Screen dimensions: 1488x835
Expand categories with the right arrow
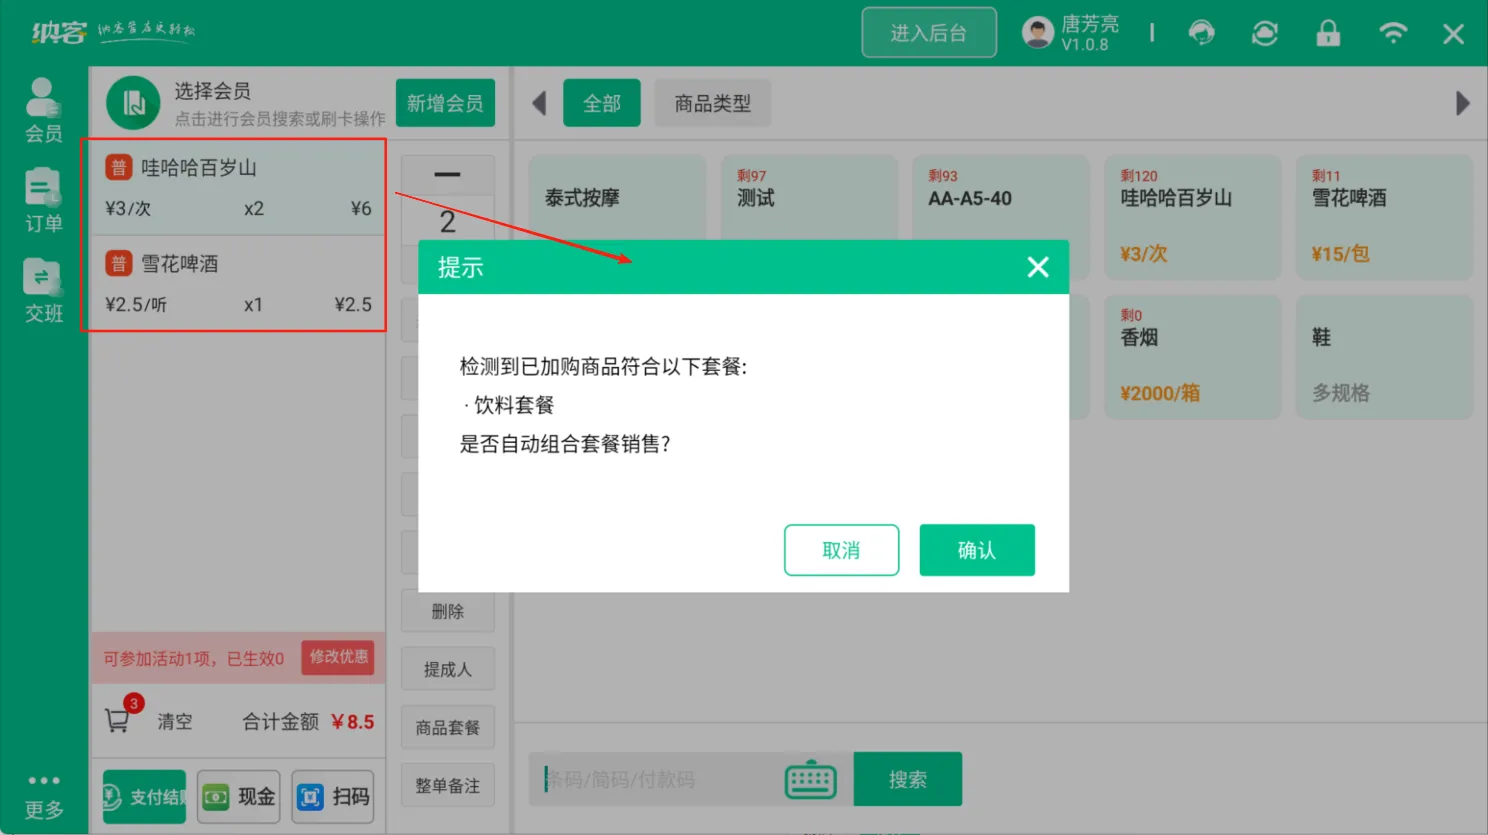tap(1463, 102)
